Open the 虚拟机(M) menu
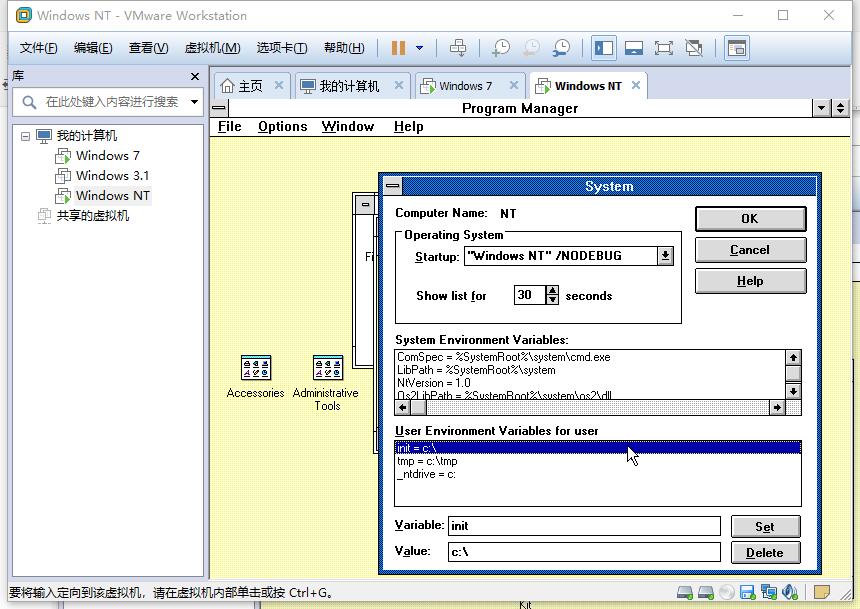Image resolution: width=860 pixels, height=609 pixels. click(x=212, y=48)
